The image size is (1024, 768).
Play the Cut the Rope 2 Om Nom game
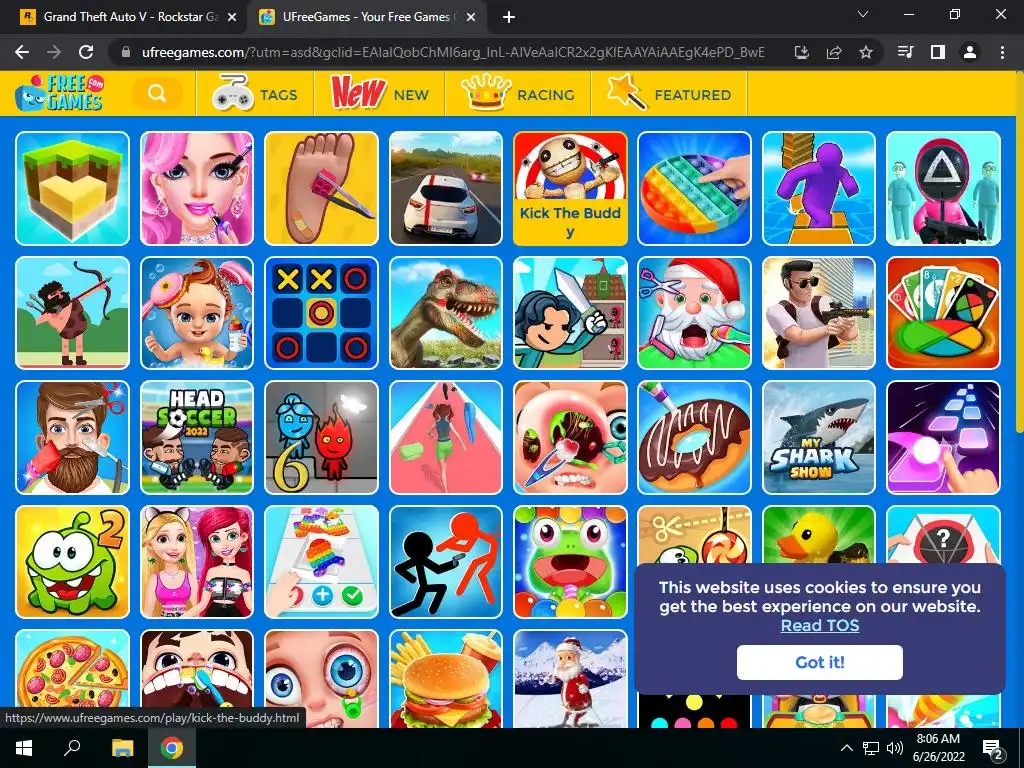[72, 562]
